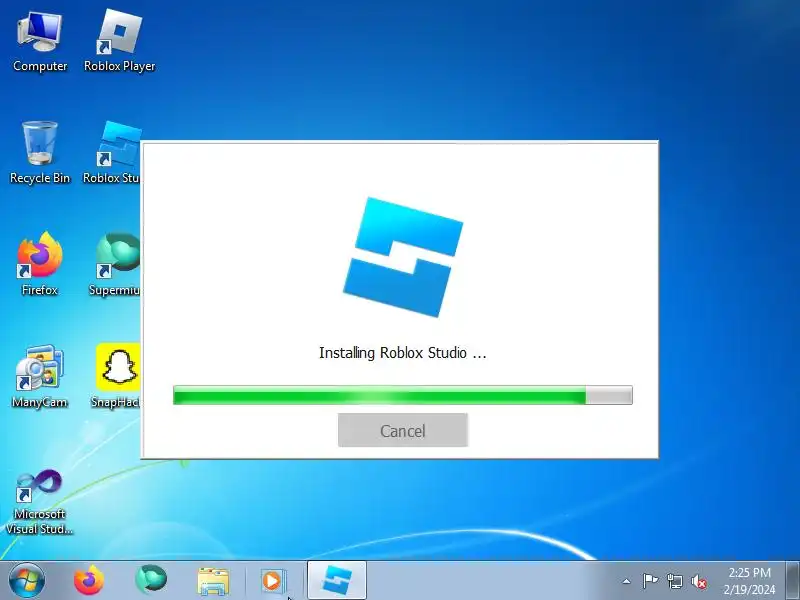
Task: Launch Firefox from the taskbar
Action: pyautogui.click(x=89, y=581)
